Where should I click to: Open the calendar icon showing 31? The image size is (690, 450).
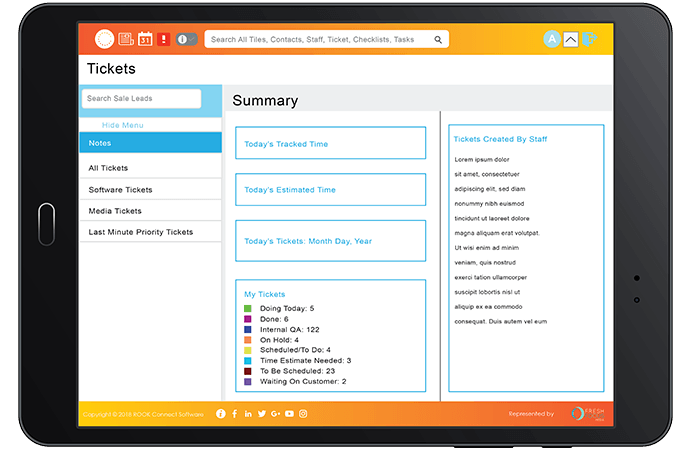point(145,39)
